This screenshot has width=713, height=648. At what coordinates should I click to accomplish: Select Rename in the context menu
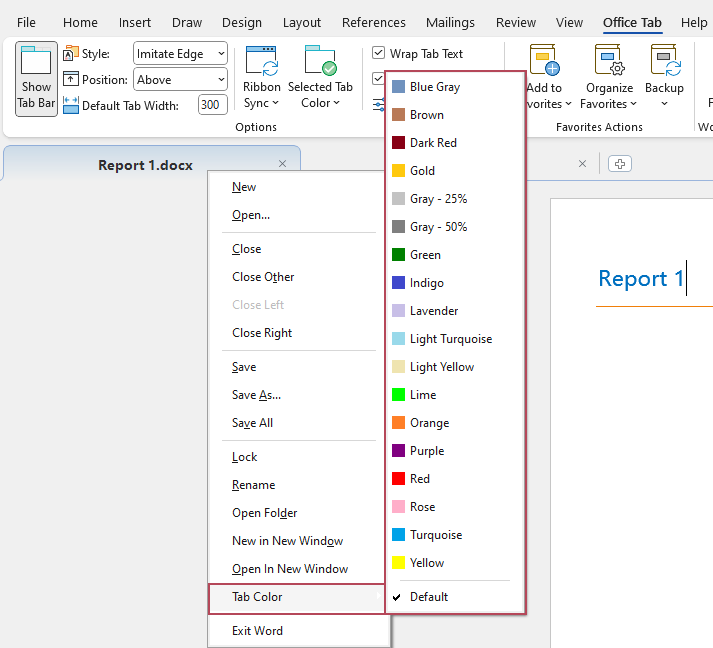(x=253, y=485)
